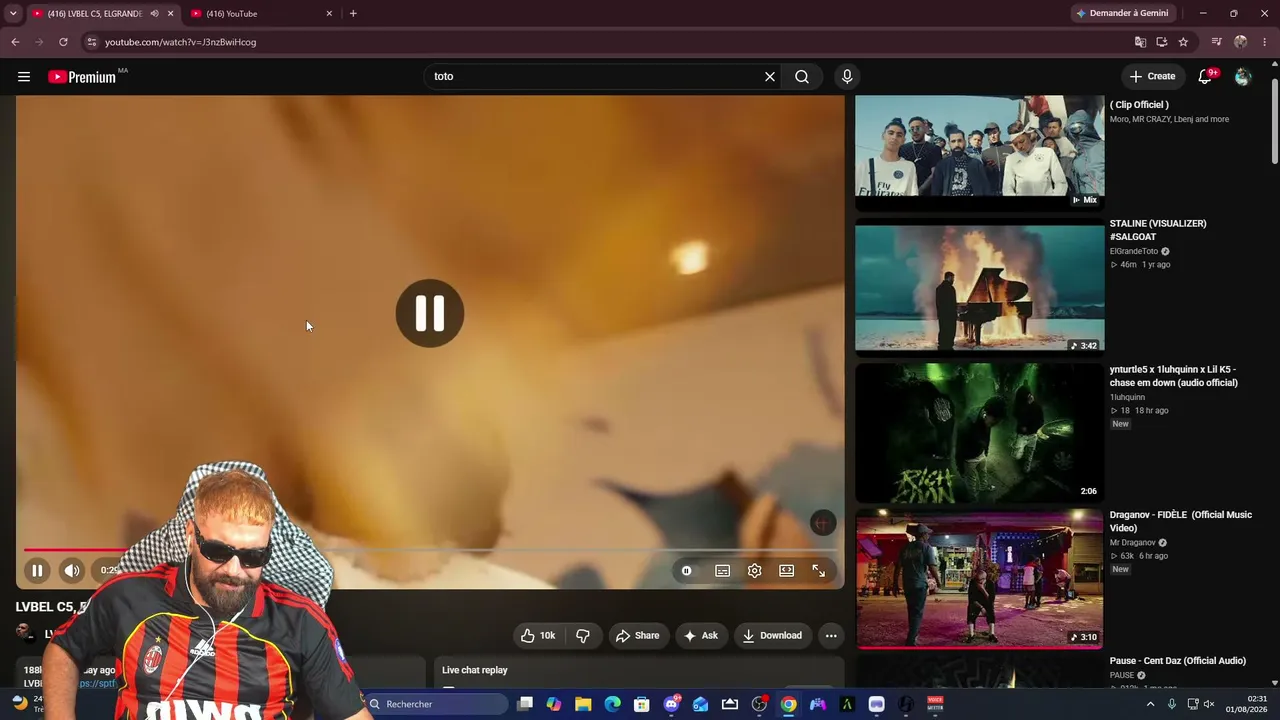
Task: Click the address bar URL
Action: click(x=180, y=42)
